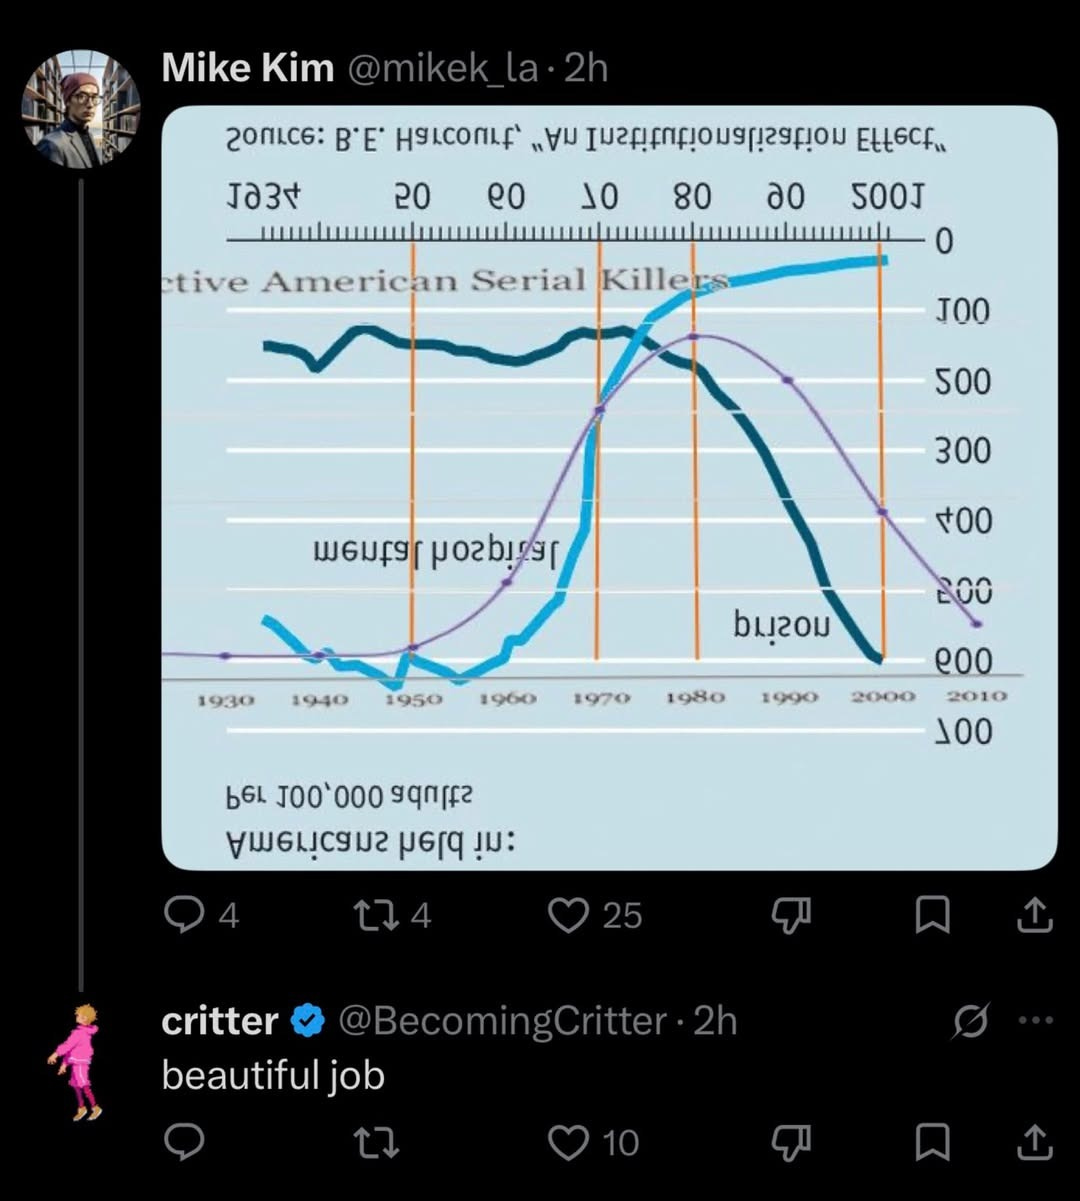Open critter's pink avatar
This screenshot has width=1080, height=1201.
tap(76, 1062)
